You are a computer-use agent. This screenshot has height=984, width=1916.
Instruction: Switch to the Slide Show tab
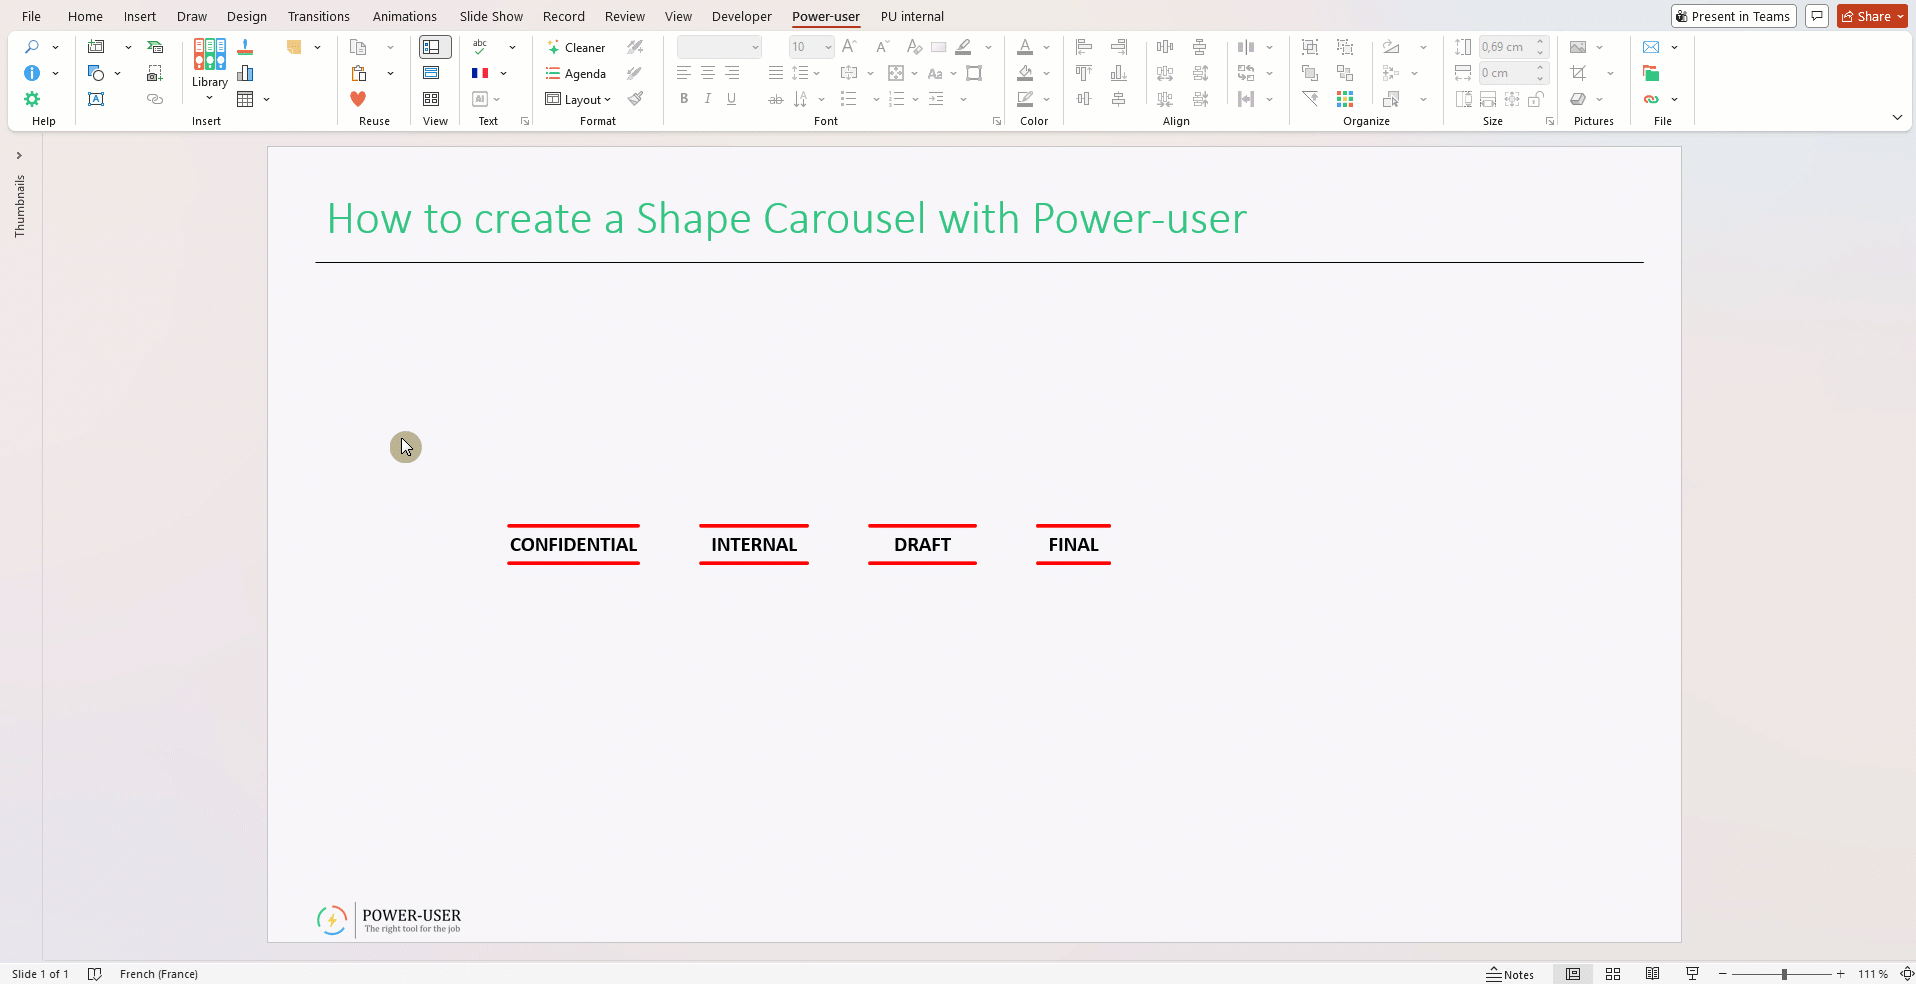(491, 16)
